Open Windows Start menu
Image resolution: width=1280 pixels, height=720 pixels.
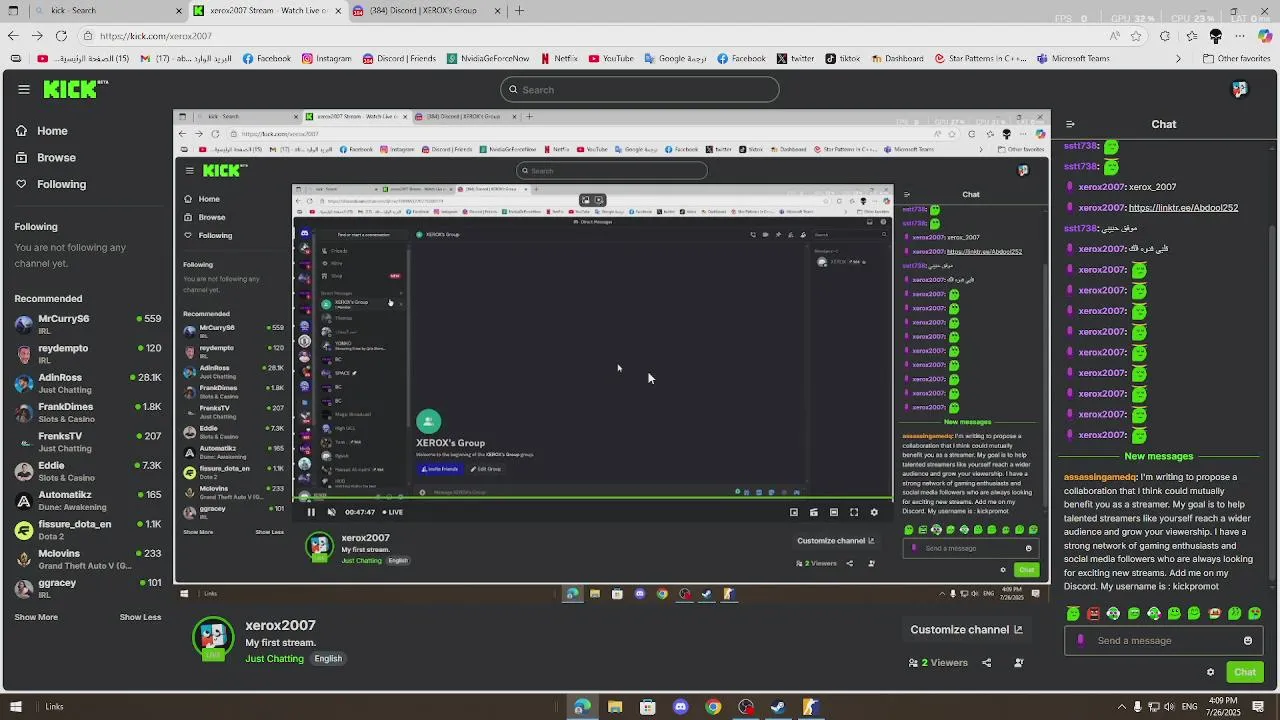click(x=15, y=707)
